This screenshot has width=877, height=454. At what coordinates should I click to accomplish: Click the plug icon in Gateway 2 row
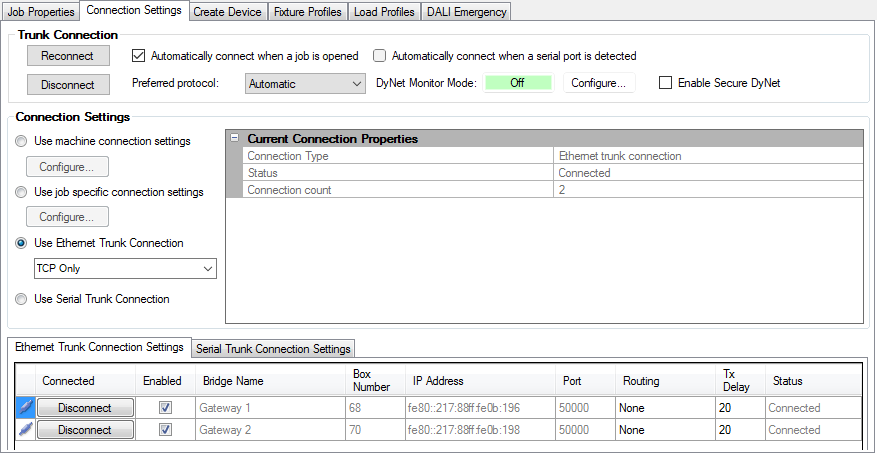pos(26,429)
